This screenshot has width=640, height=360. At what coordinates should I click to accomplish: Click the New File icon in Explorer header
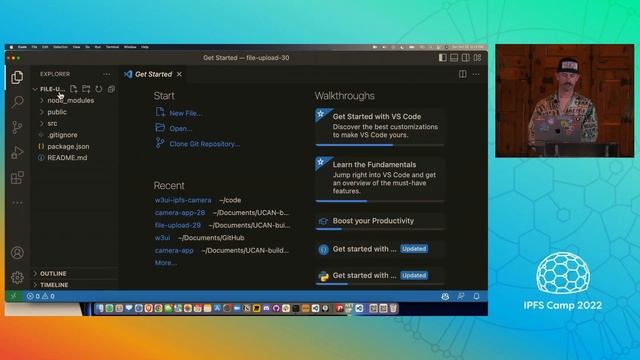pyautogui.click(x=73, y=89)
